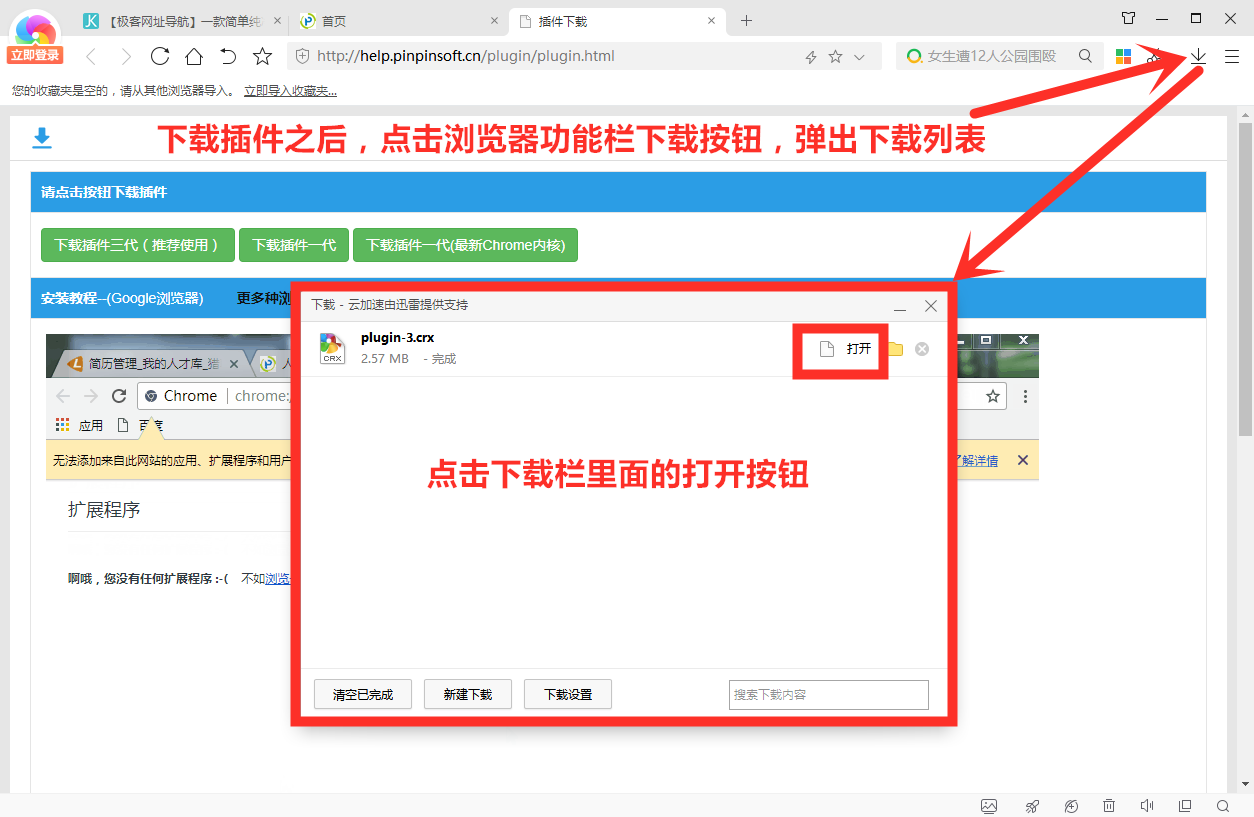Click the lightning fast-access icon in address bar
Viewport: 1254px width, 817px height.
pos(811,57)
